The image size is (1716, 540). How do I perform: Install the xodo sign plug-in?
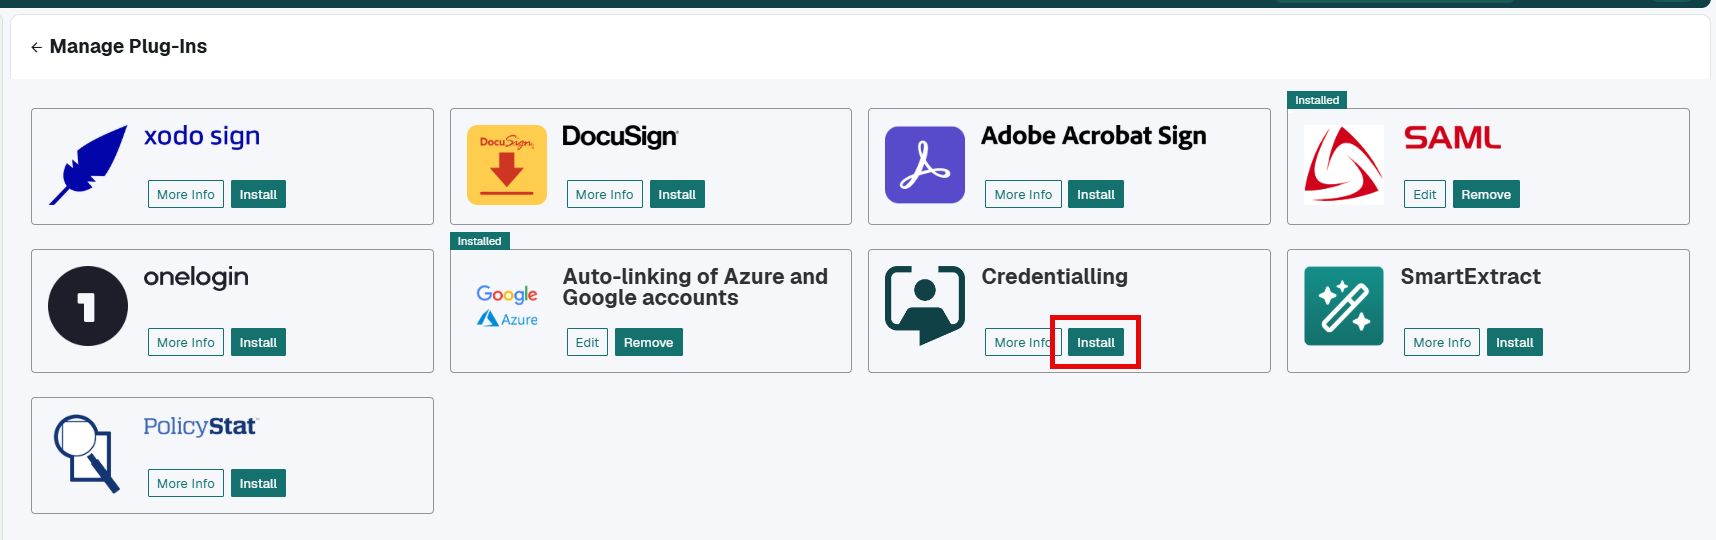[258, 194]
